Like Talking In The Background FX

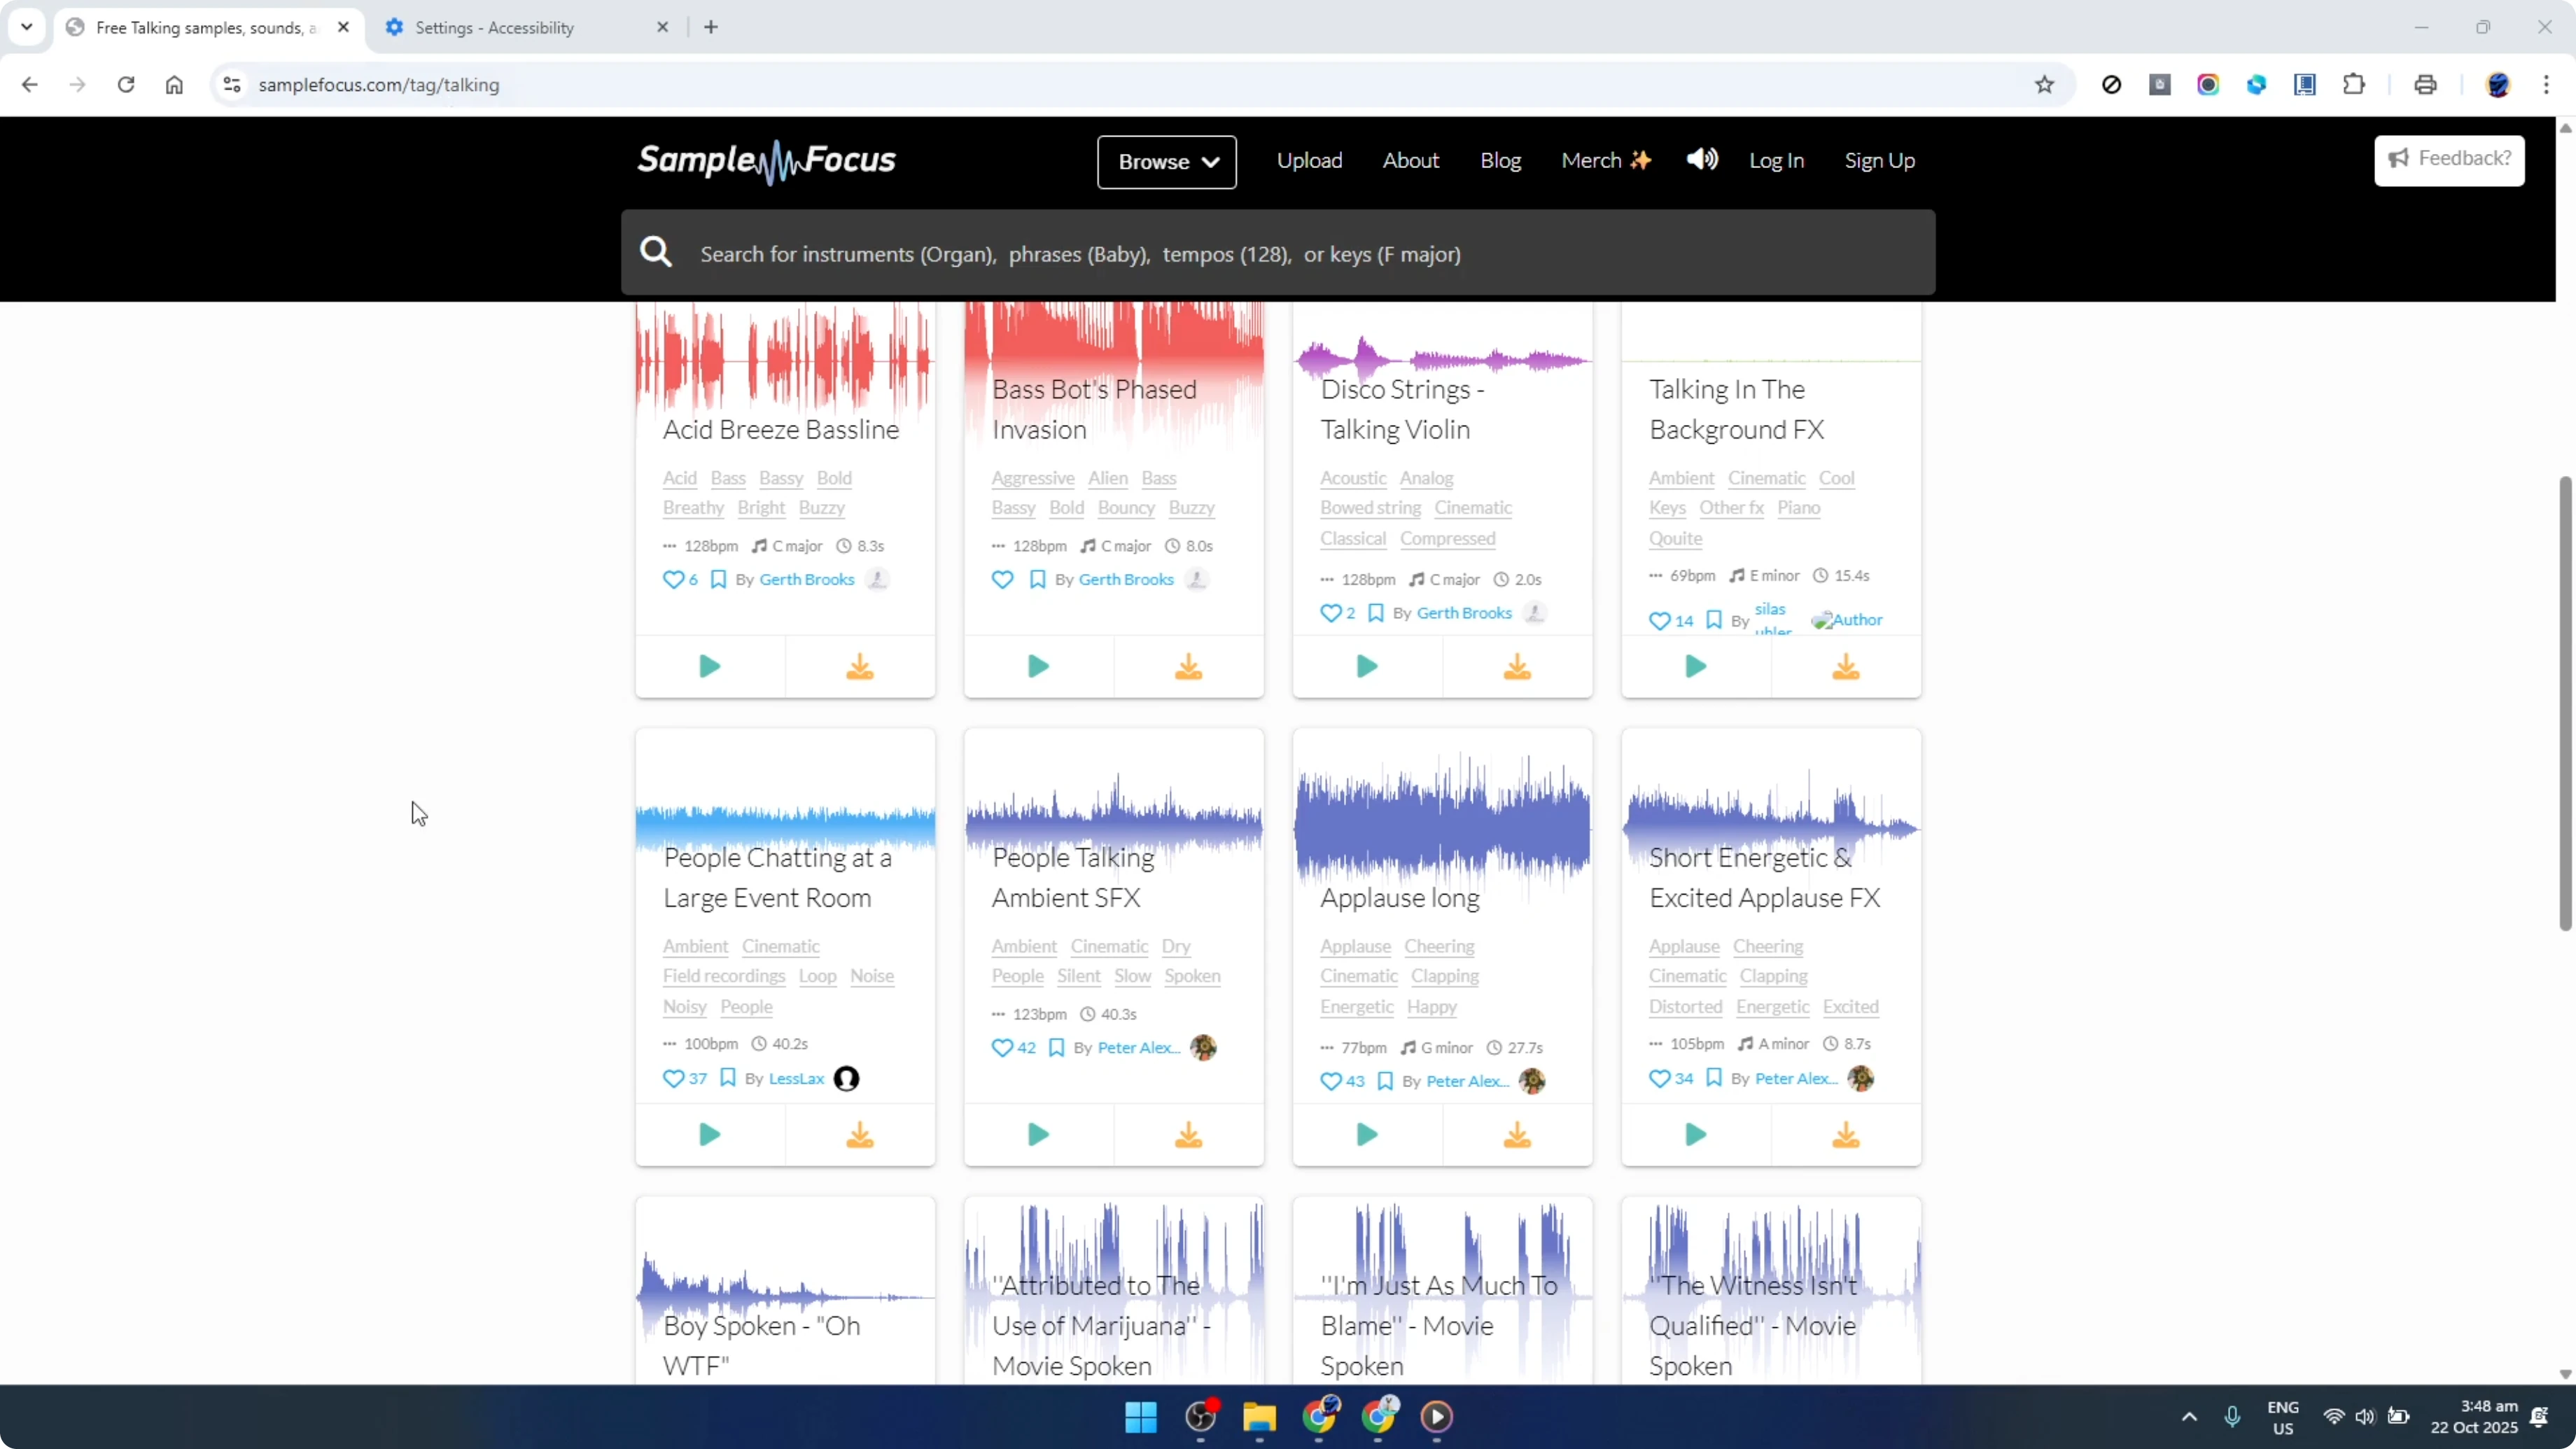tap(1659, 621)
